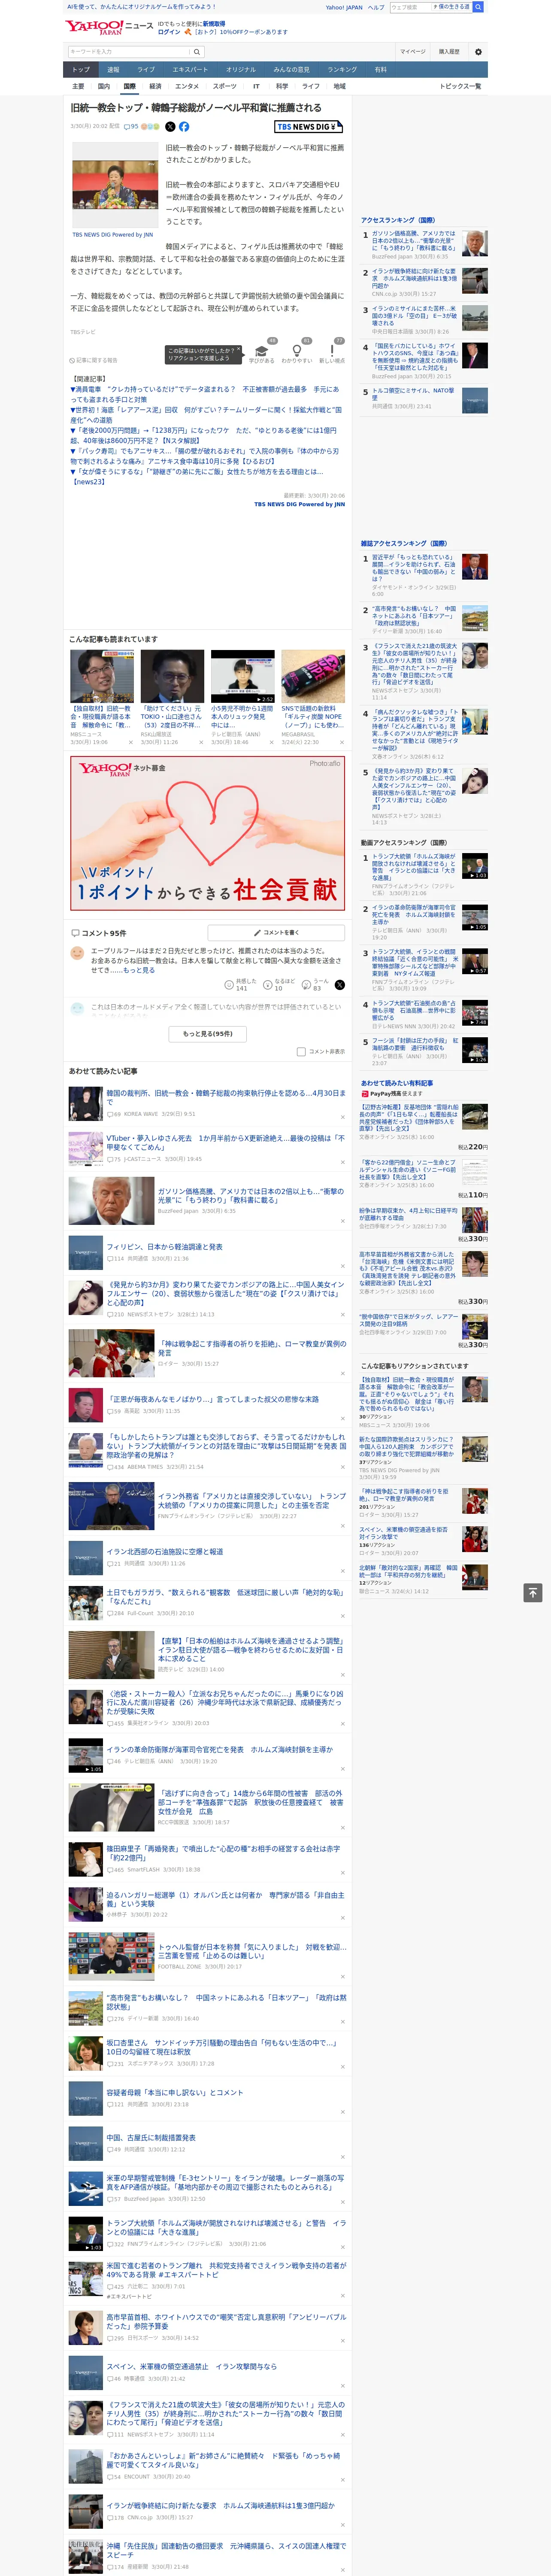Click Yahoo ネット募金 社会貢献 banner
Viewport: 551px width, 2576px height.
207,832
